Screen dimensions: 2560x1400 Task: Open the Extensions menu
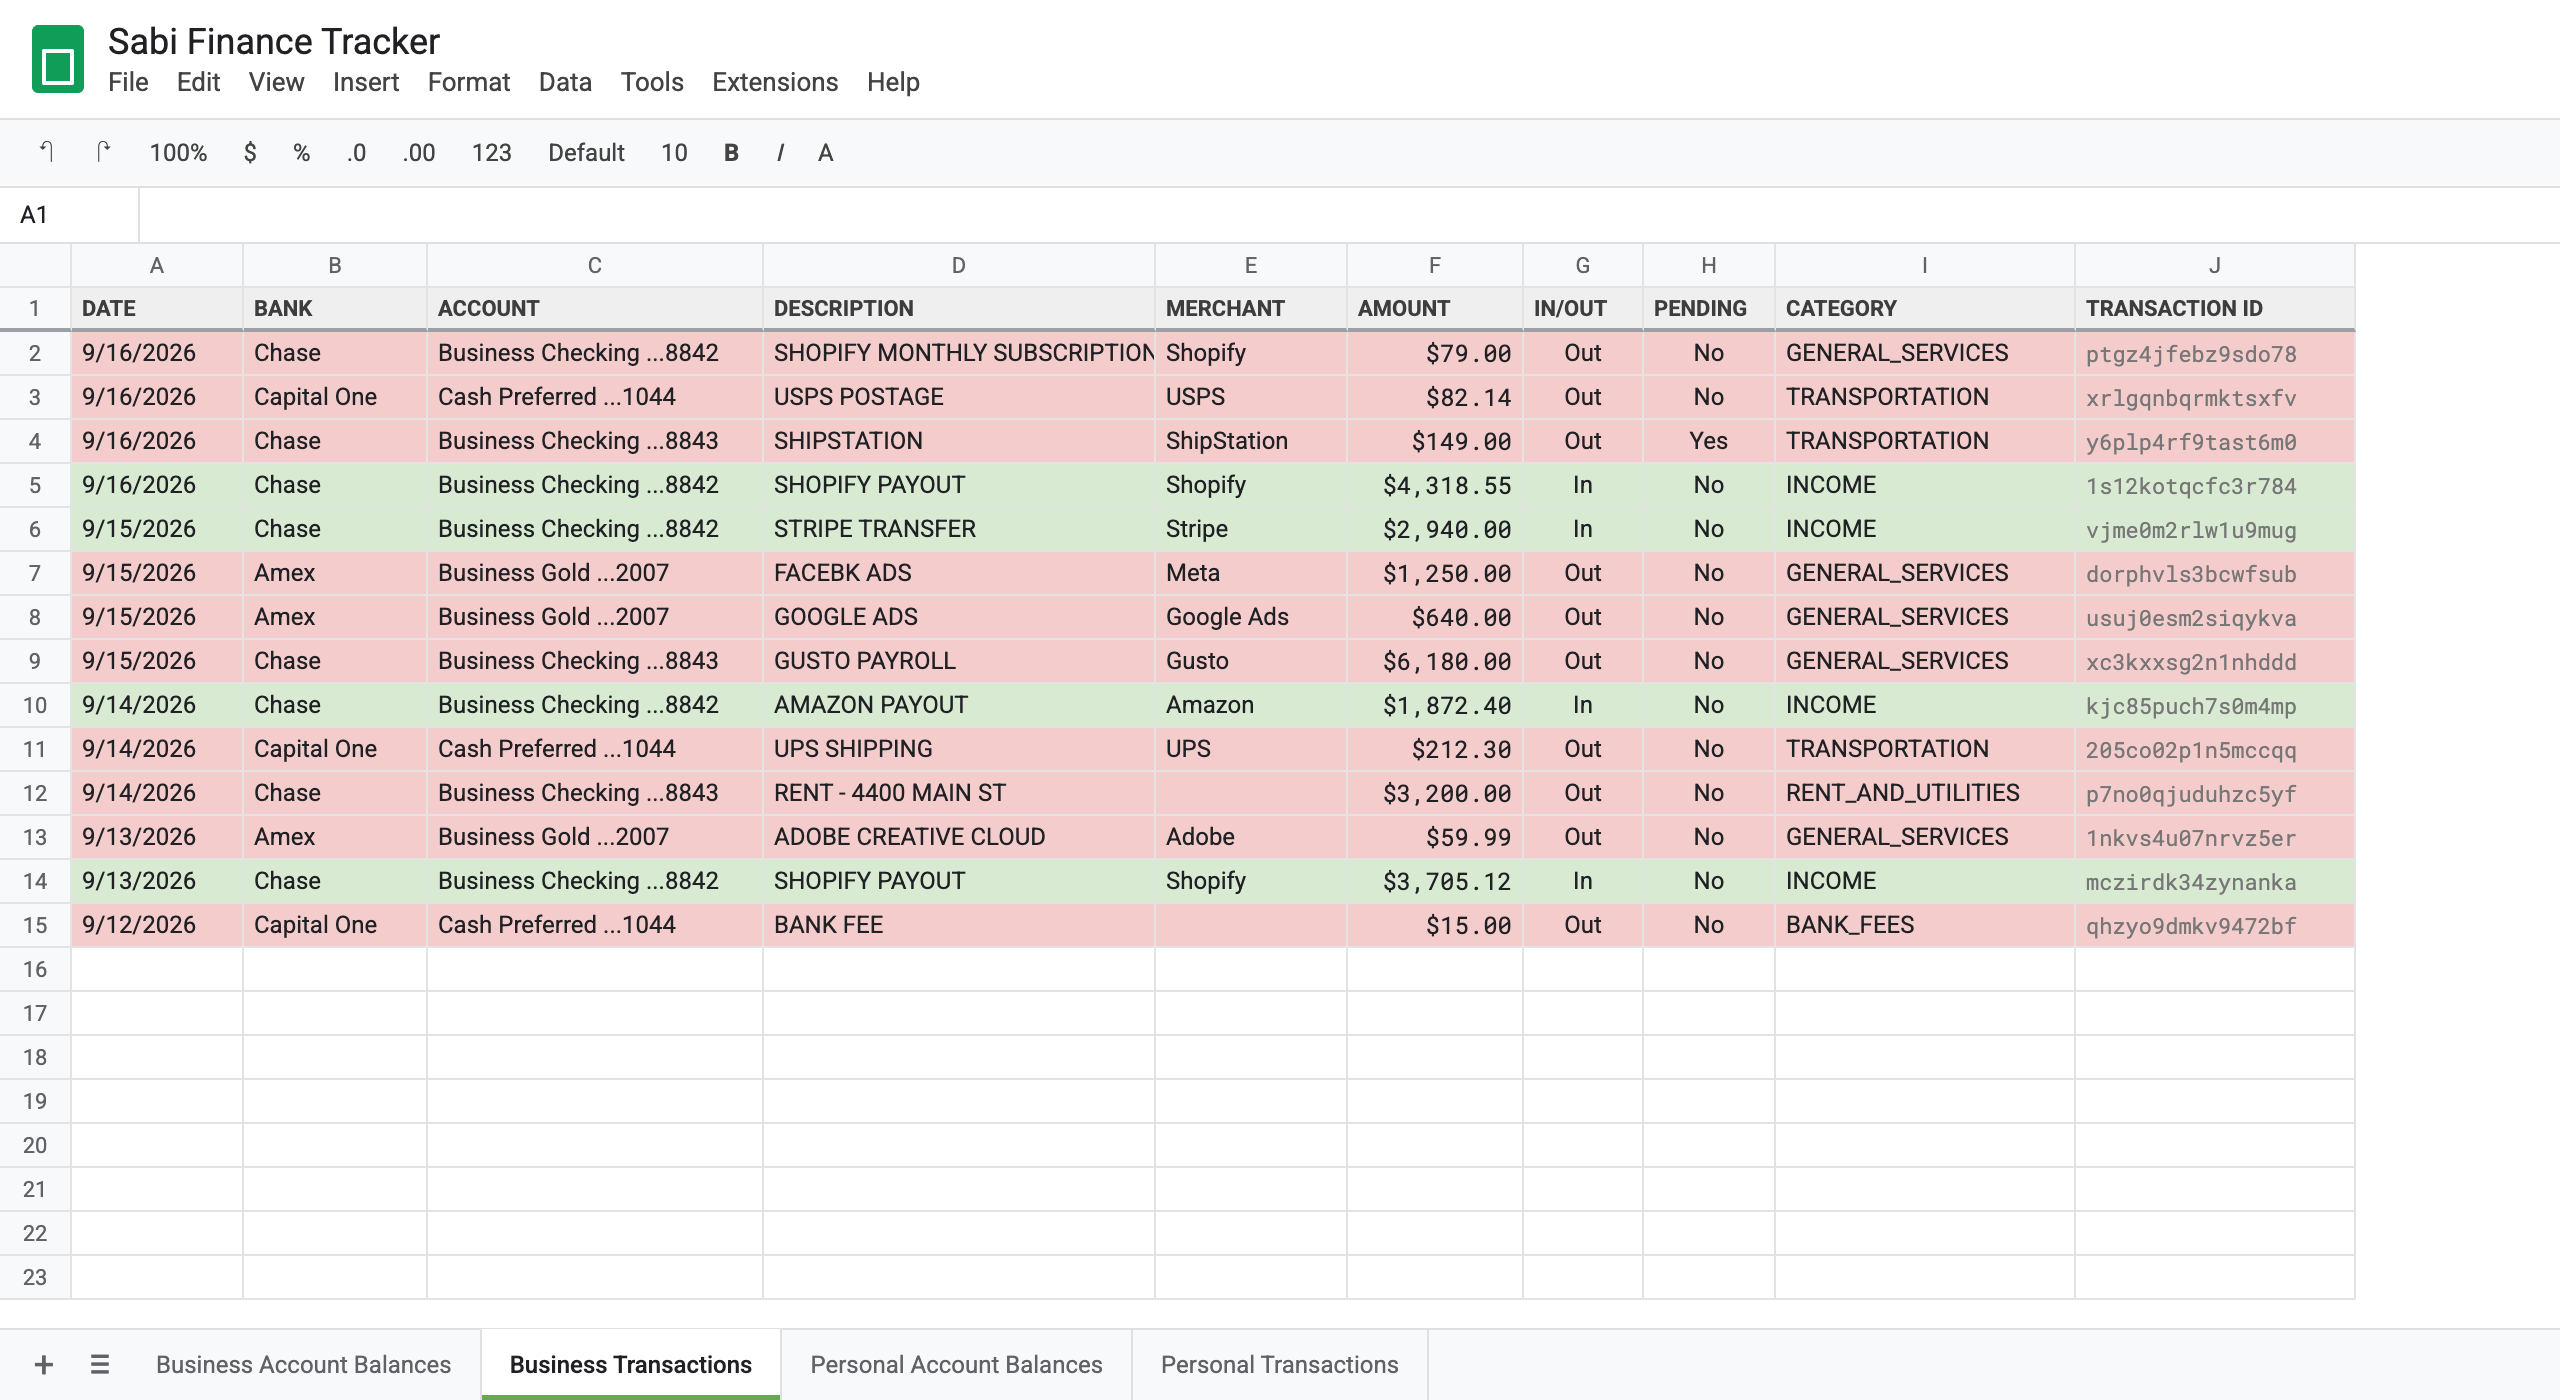[775, 82]
